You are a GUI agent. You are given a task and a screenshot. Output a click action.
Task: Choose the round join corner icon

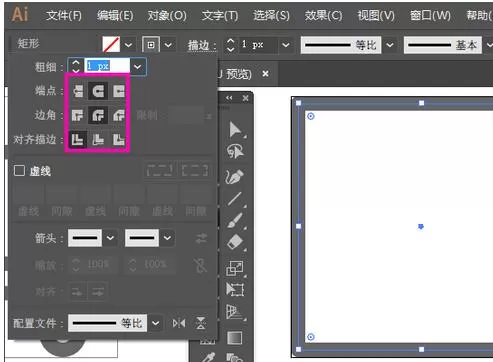[98, 115]
